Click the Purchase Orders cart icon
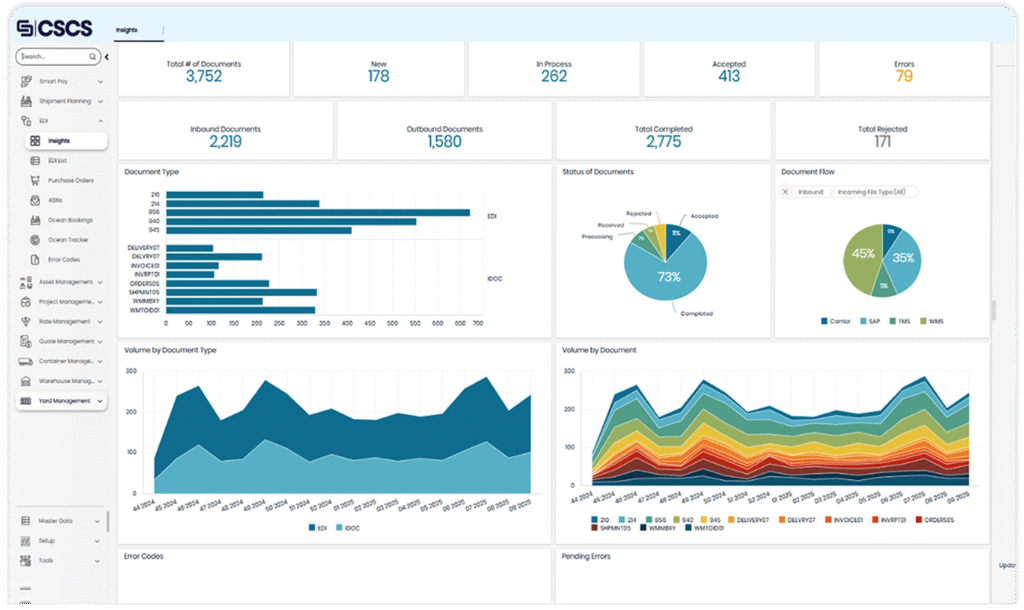The height and width of the screenshot is (610, 1024). tap(33, 180)
